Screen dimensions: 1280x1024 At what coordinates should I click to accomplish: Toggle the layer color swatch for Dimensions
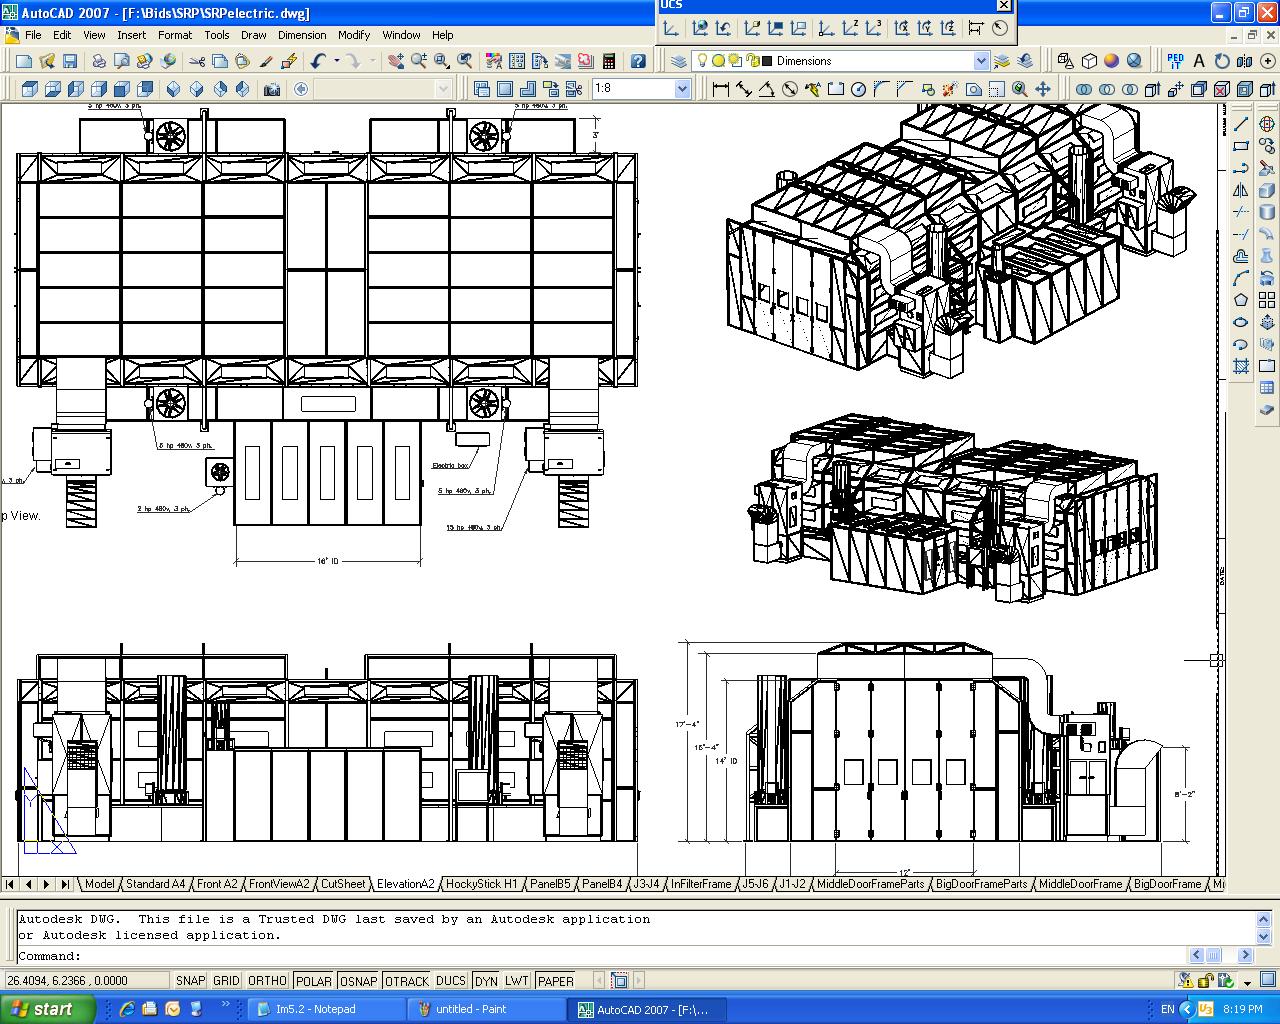point(769,61)
